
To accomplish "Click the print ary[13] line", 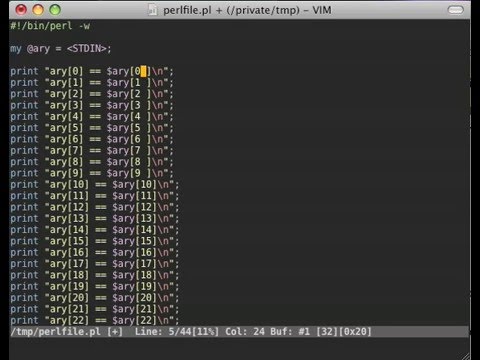I will pyautogui.click(x=95, y=219).
